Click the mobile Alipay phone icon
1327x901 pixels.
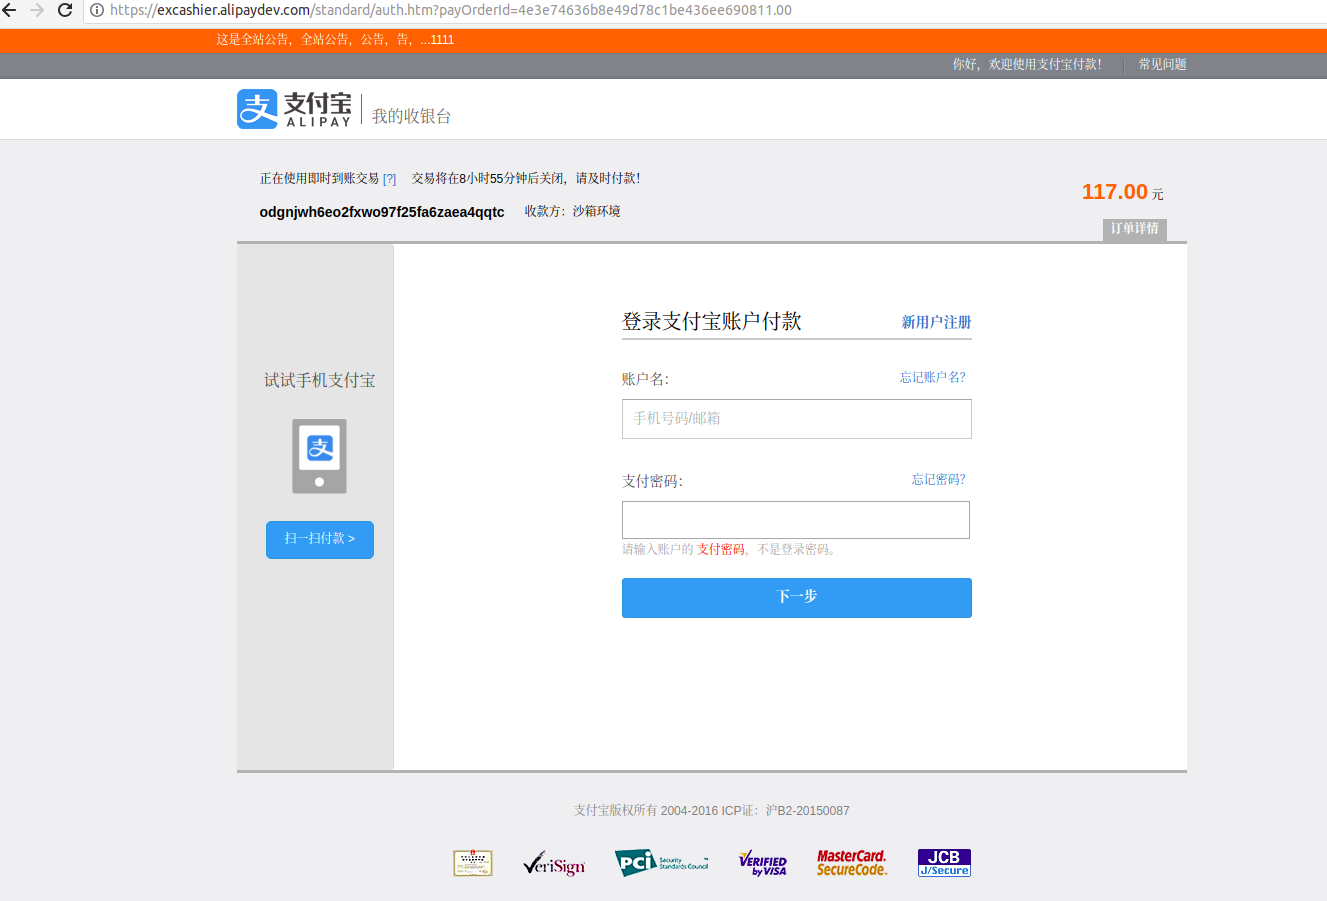319,456
